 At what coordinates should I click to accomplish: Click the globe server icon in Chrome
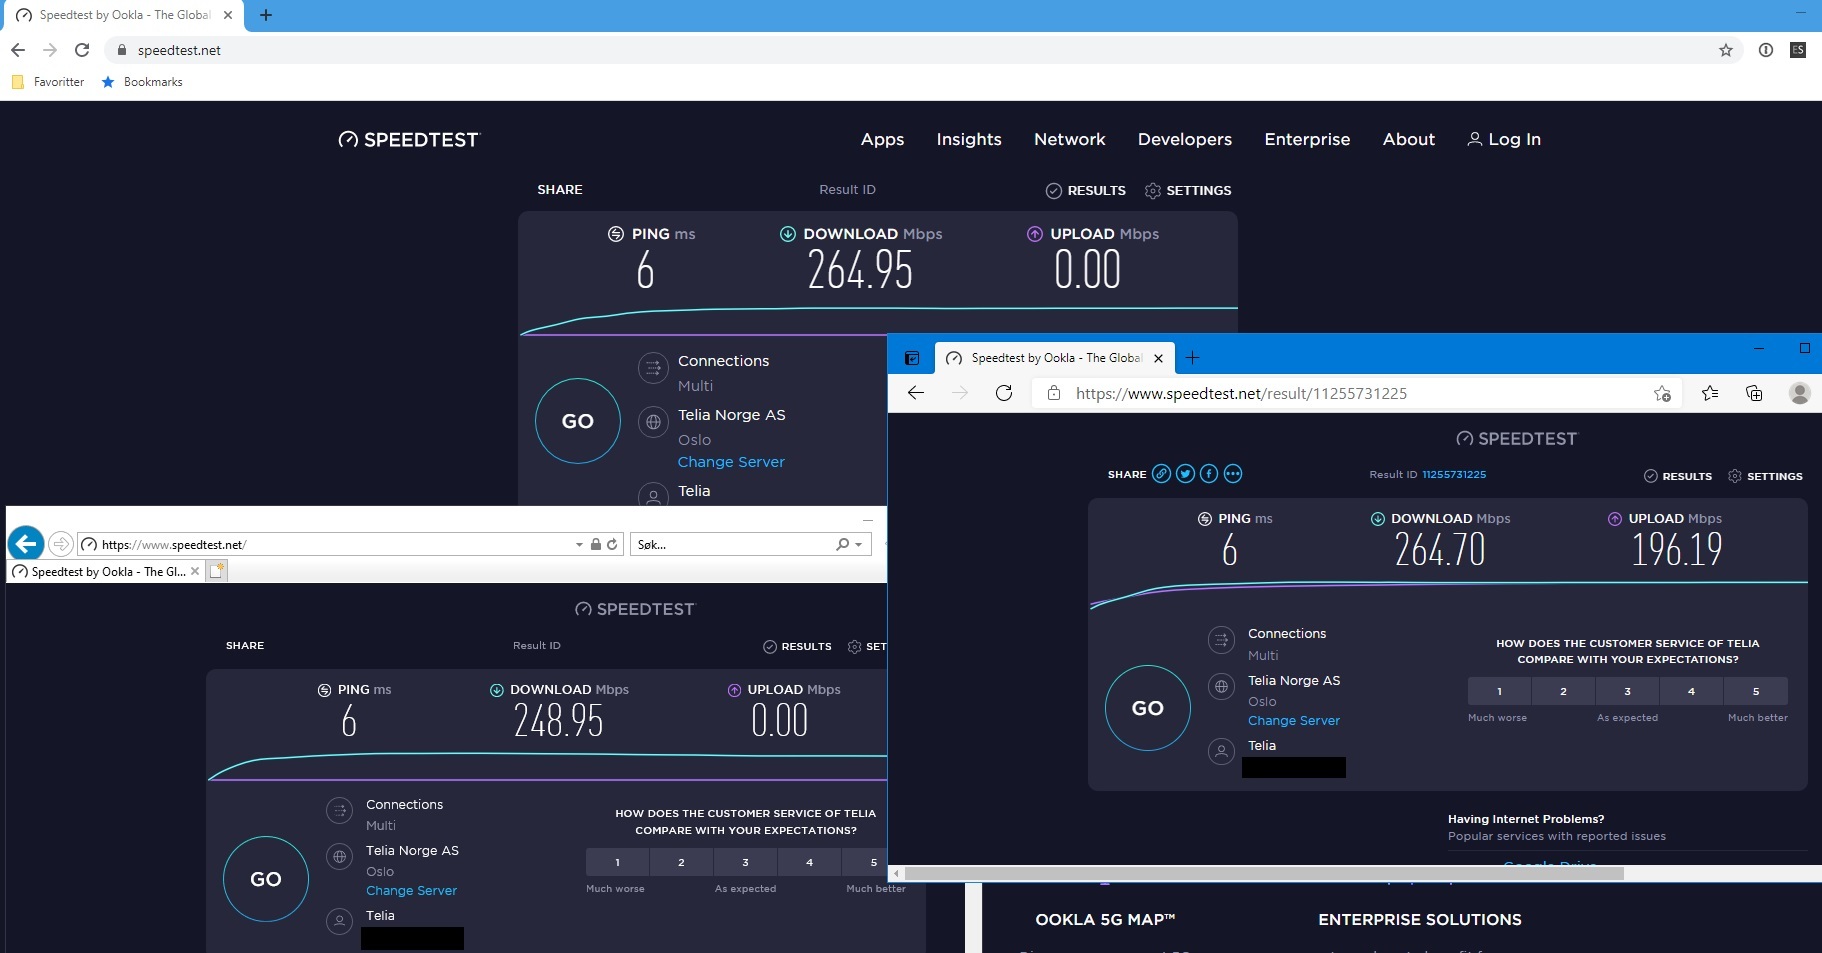pyautogui.click(x=653, y=422)
